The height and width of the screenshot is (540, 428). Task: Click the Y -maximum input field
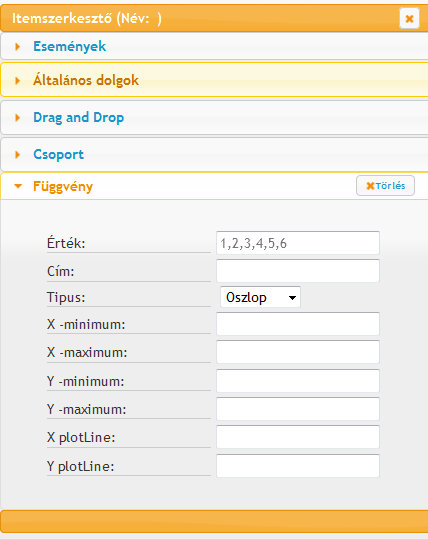click(x=298, y=409)
